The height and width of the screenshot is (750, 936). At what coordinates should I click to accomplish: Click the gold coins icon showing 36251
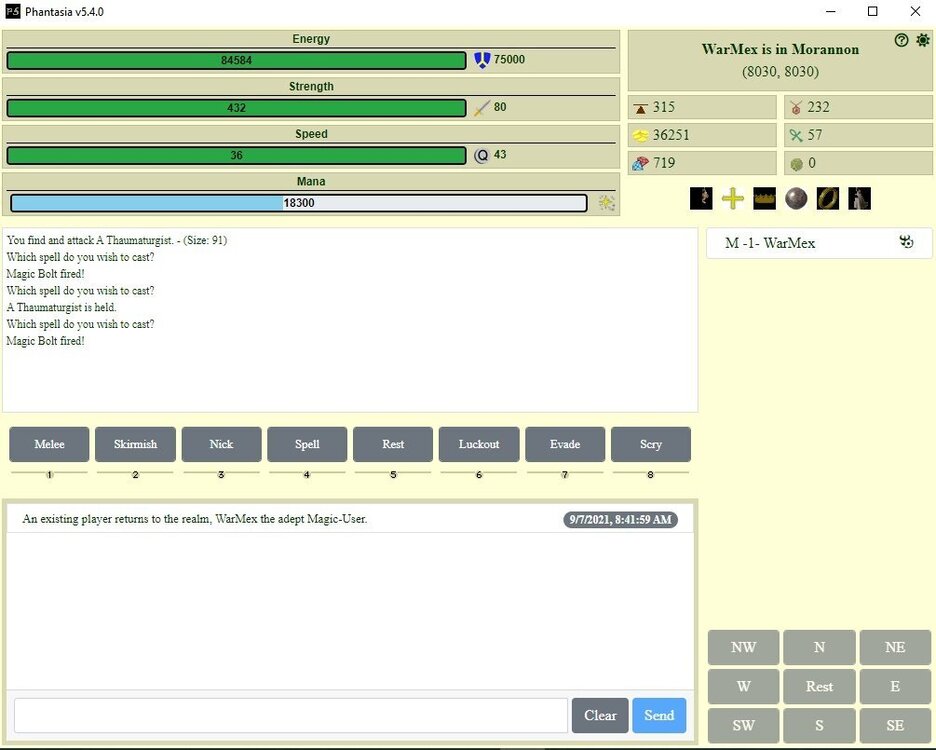point(640,135)
